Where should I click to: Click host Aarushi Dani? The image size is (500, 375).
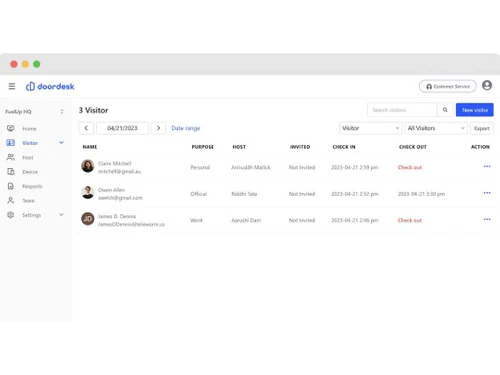coord(246,220)
